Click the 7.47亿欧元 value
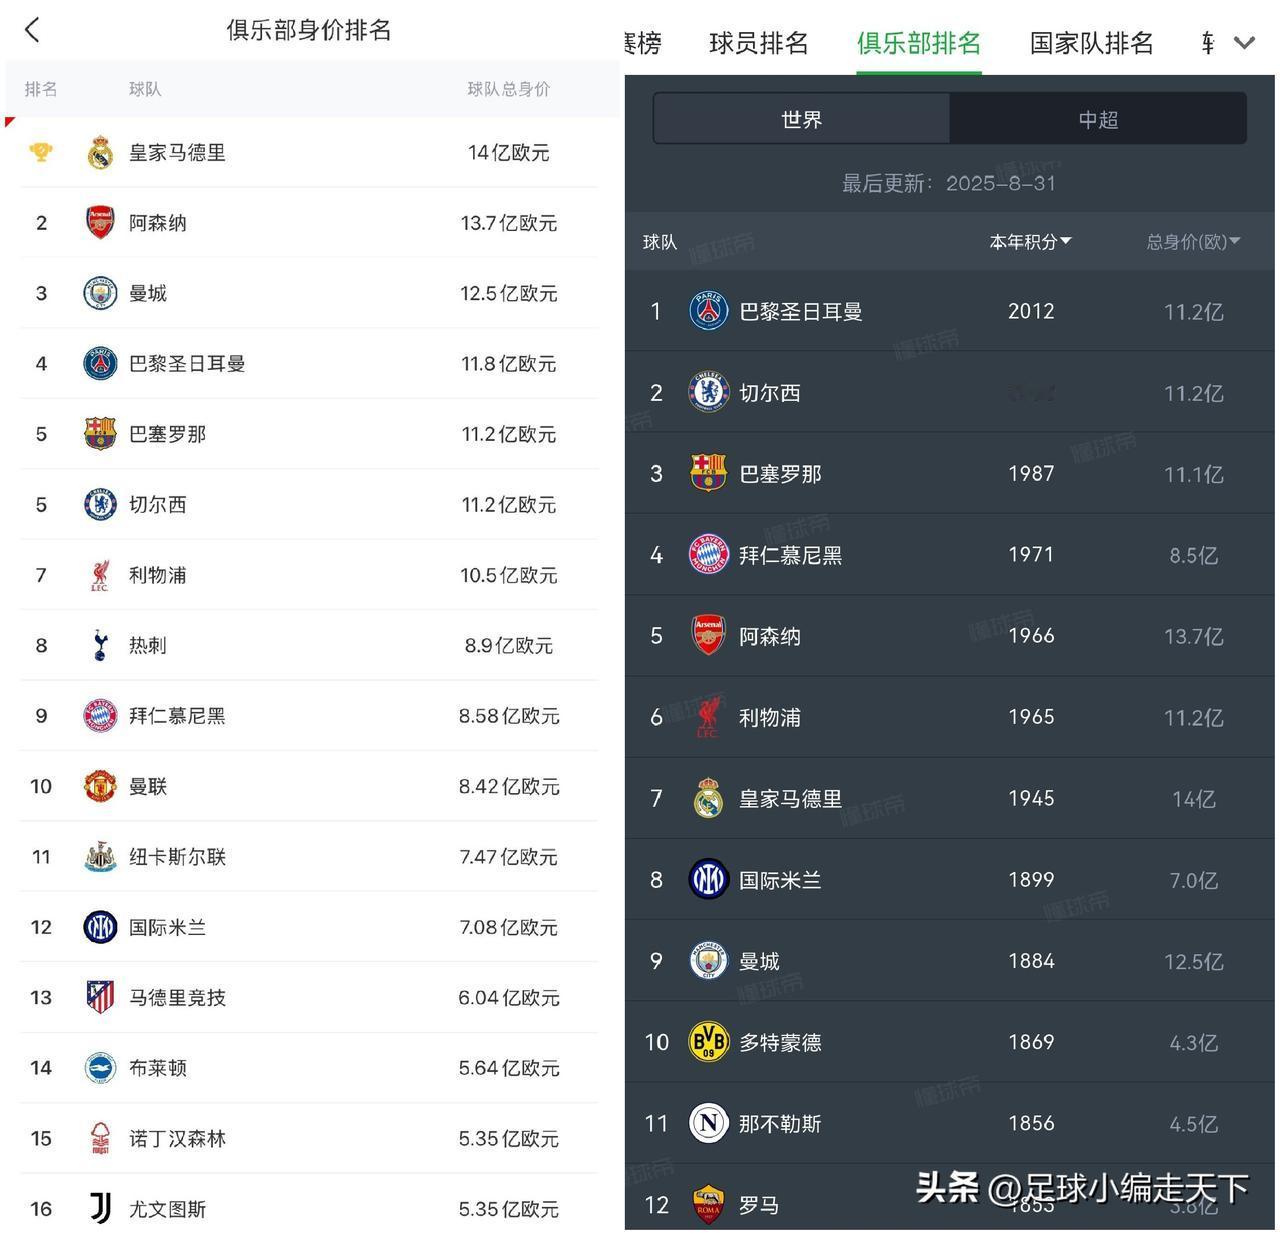 click(509, 857)
